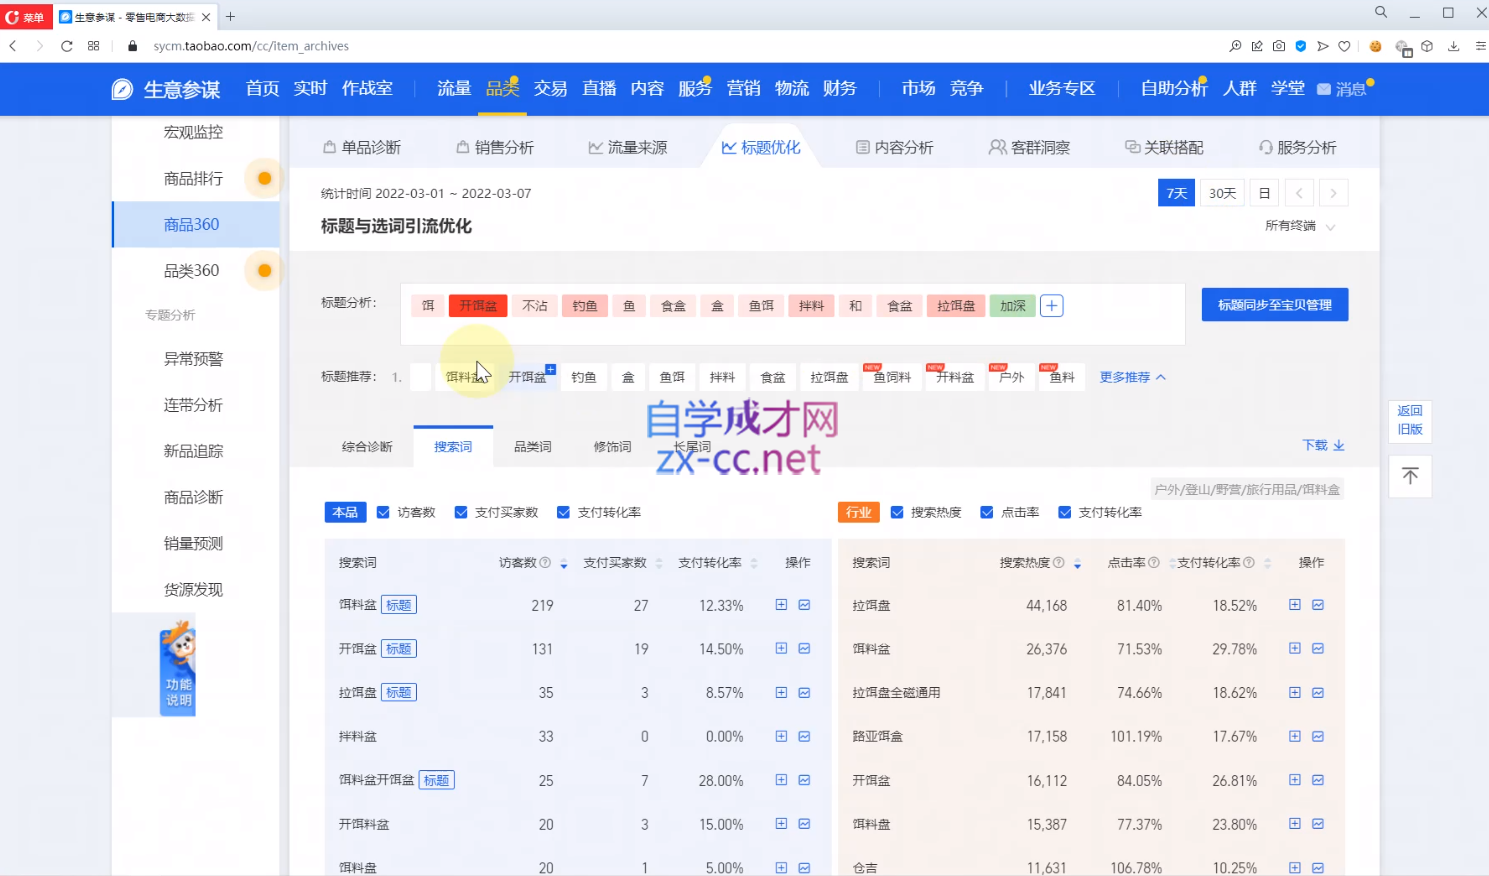Uncheck the 本品 访客数 checkbox
The width and height of the screenshot is (1489, 876).
click(383, 512)
